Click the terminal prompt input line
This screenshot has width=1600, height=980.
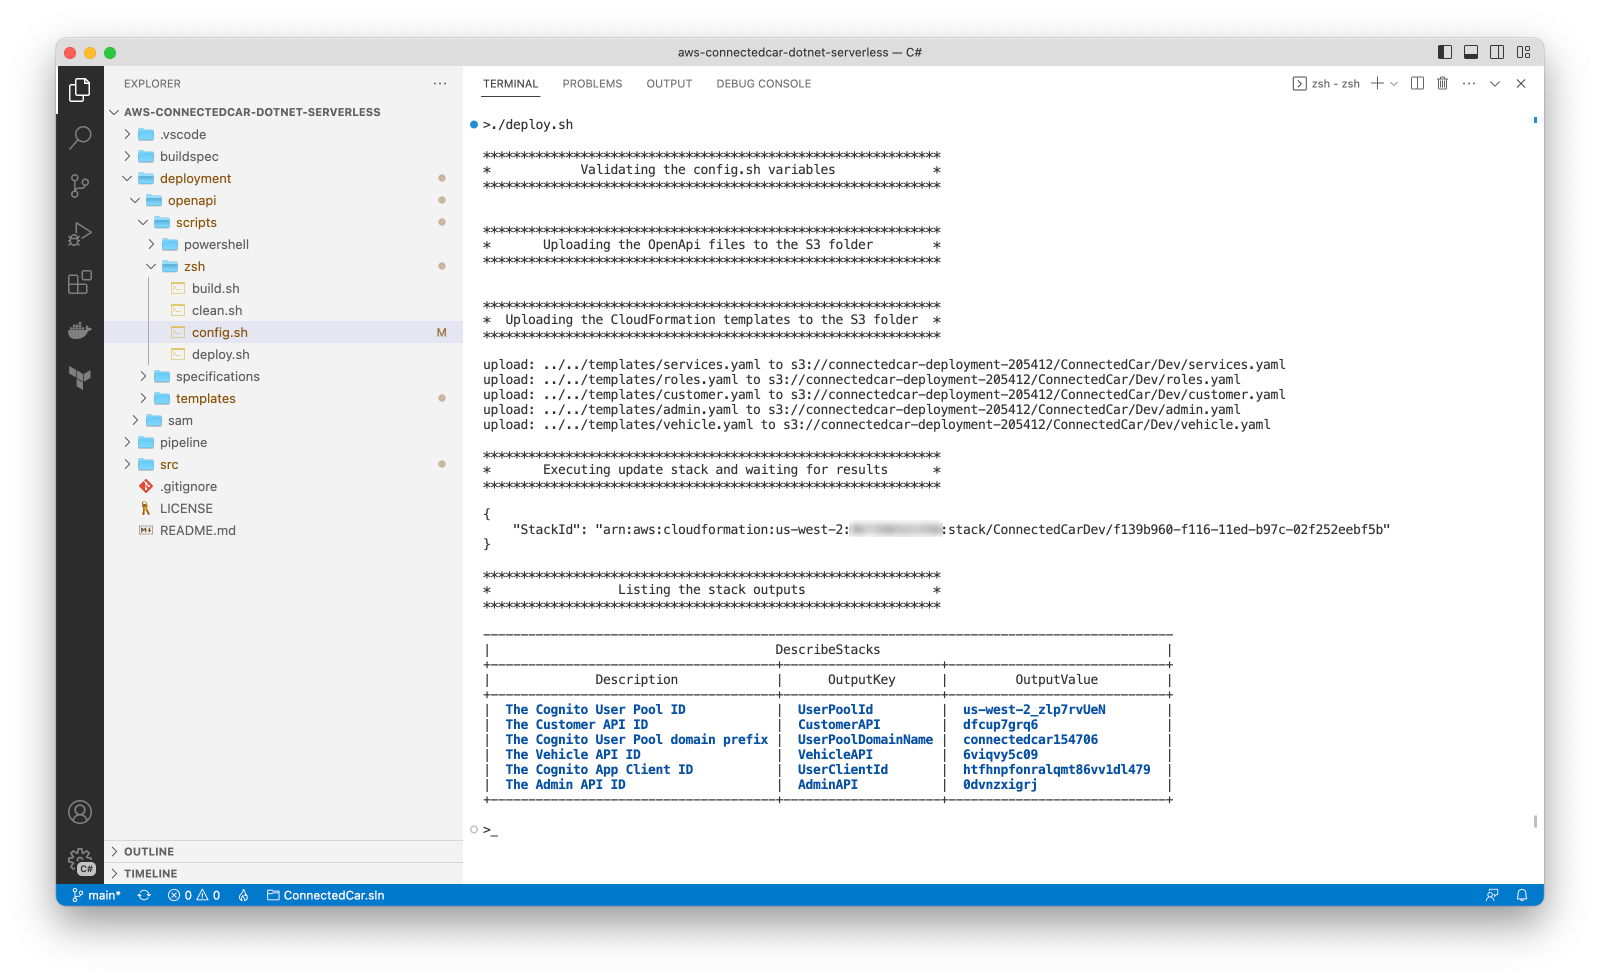click(490, 830)
